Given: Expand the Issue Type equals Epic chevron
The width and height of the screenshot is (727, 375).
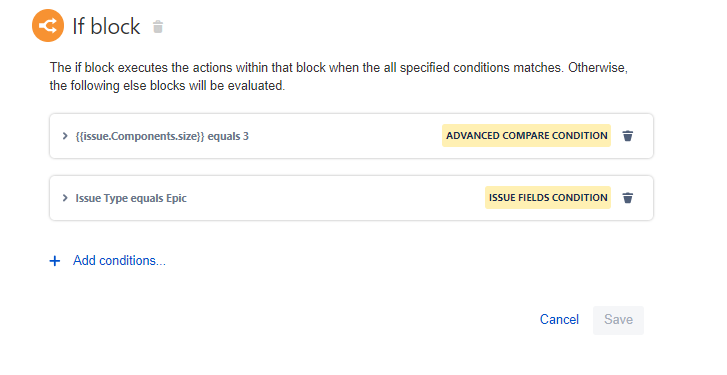Looking at the screenshot, I should click(65, 198).
